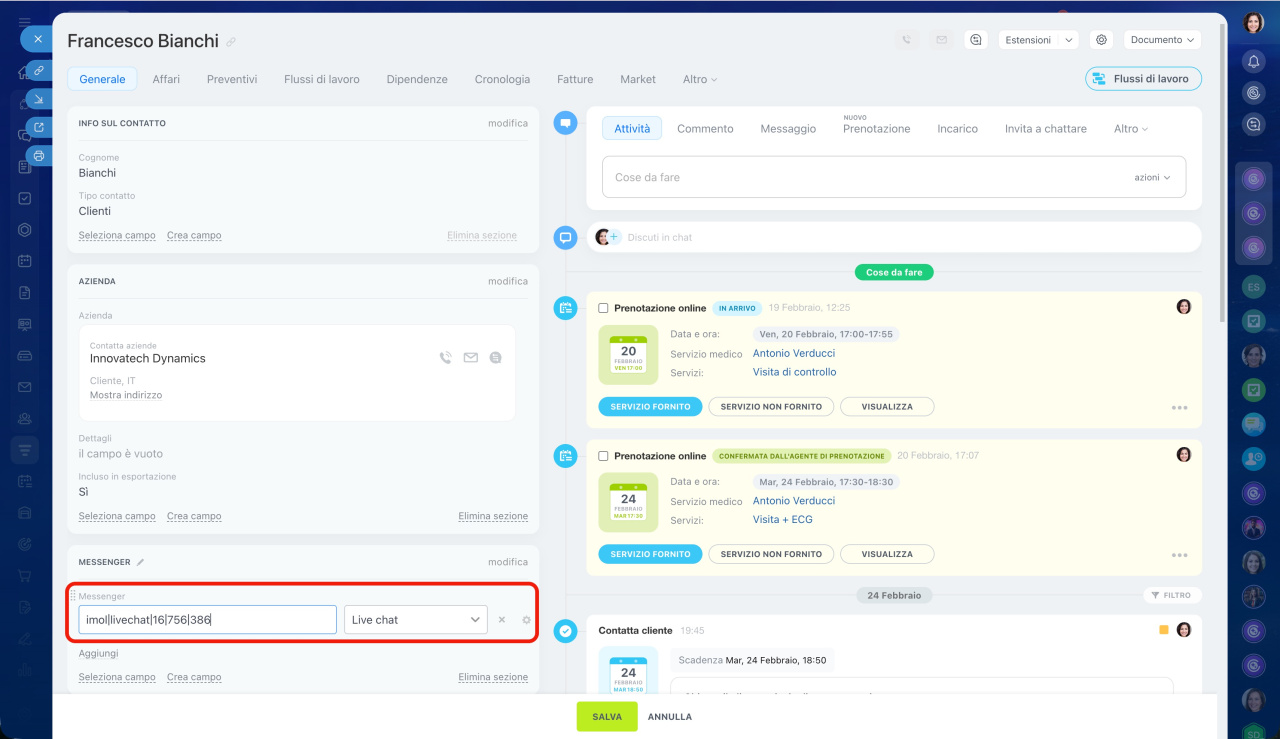Open Antonio Verducci link in first booking

(793, 353)
